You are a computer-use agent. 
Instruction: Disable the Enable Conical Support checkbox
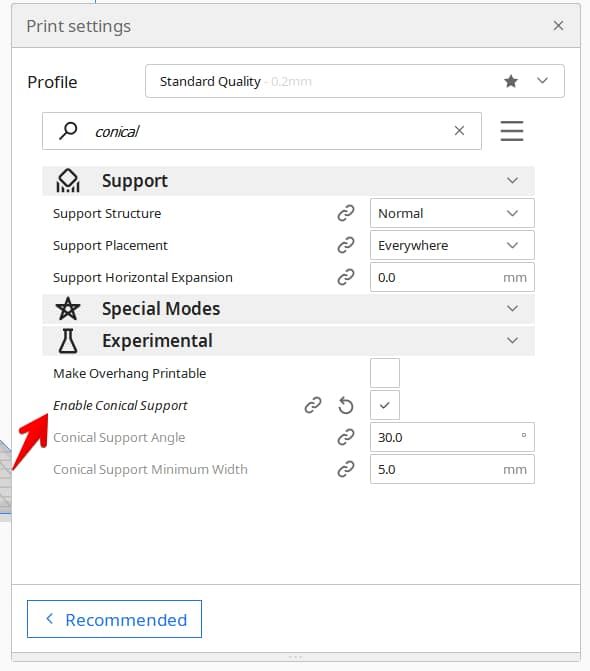pyautogui.click(x=385, y=405)
